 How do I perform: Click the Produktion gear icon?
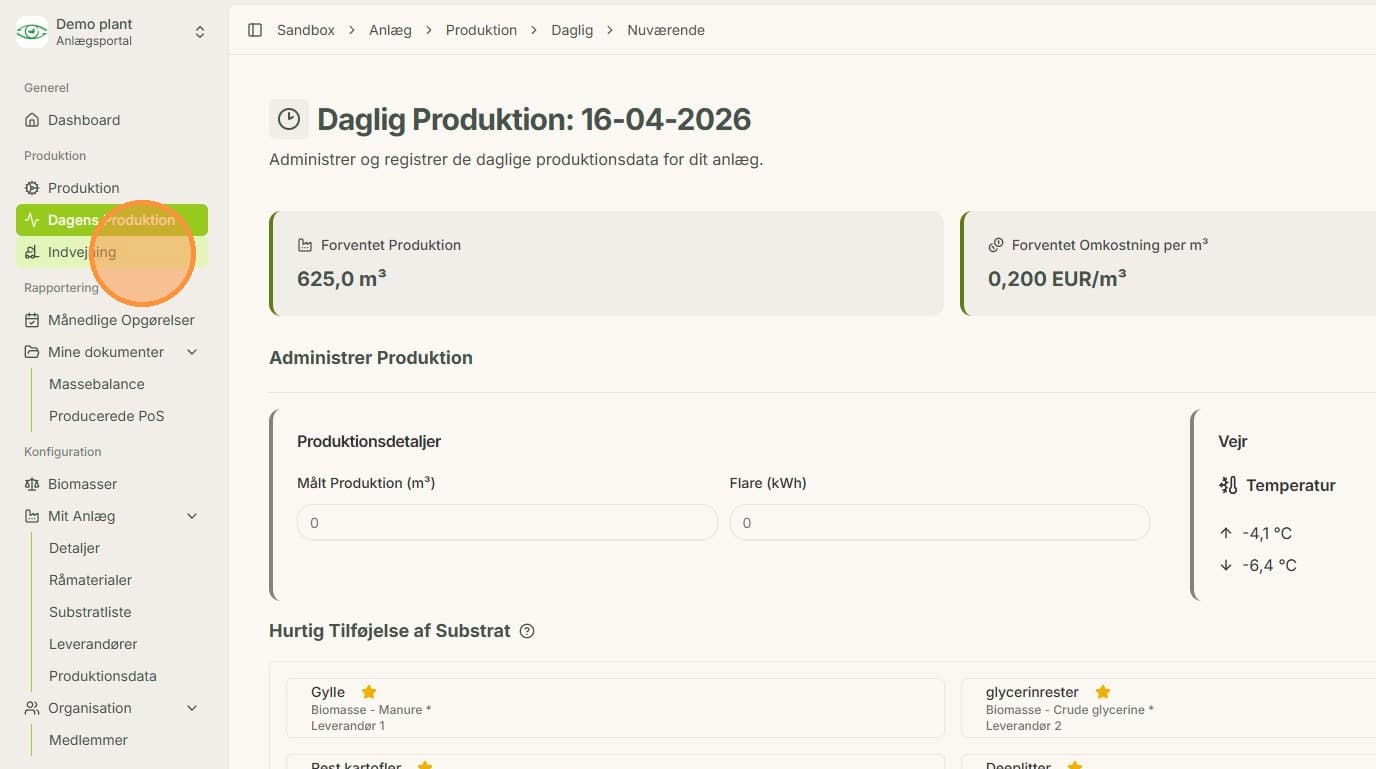click(32, 188)
